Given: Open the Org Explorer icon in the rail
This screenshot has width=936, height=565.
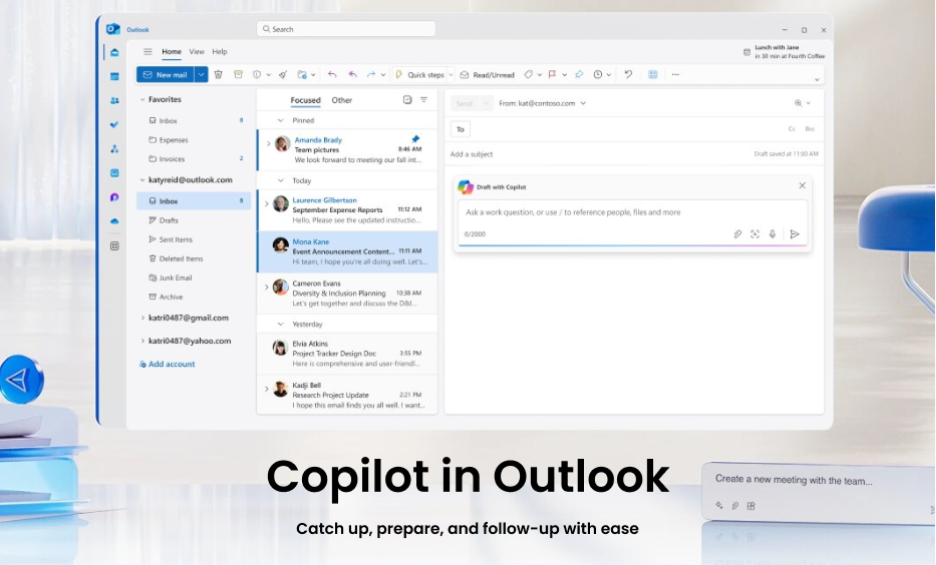Looking at the screenshot, I should [x=115, y=149].
